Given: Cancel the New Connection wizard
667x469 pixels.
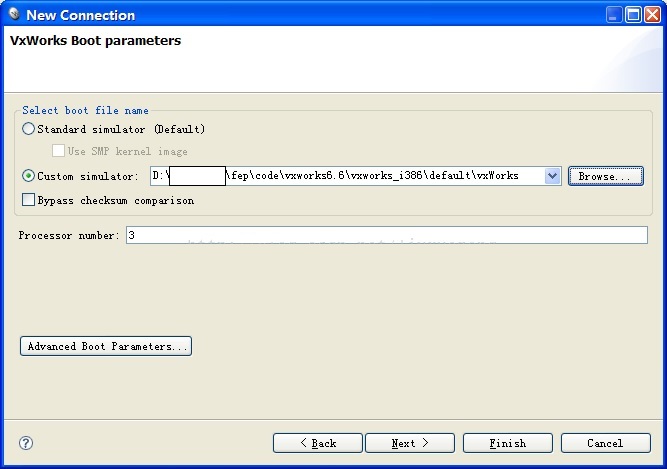Looking at the screenshot, I should tap(606, 443).
